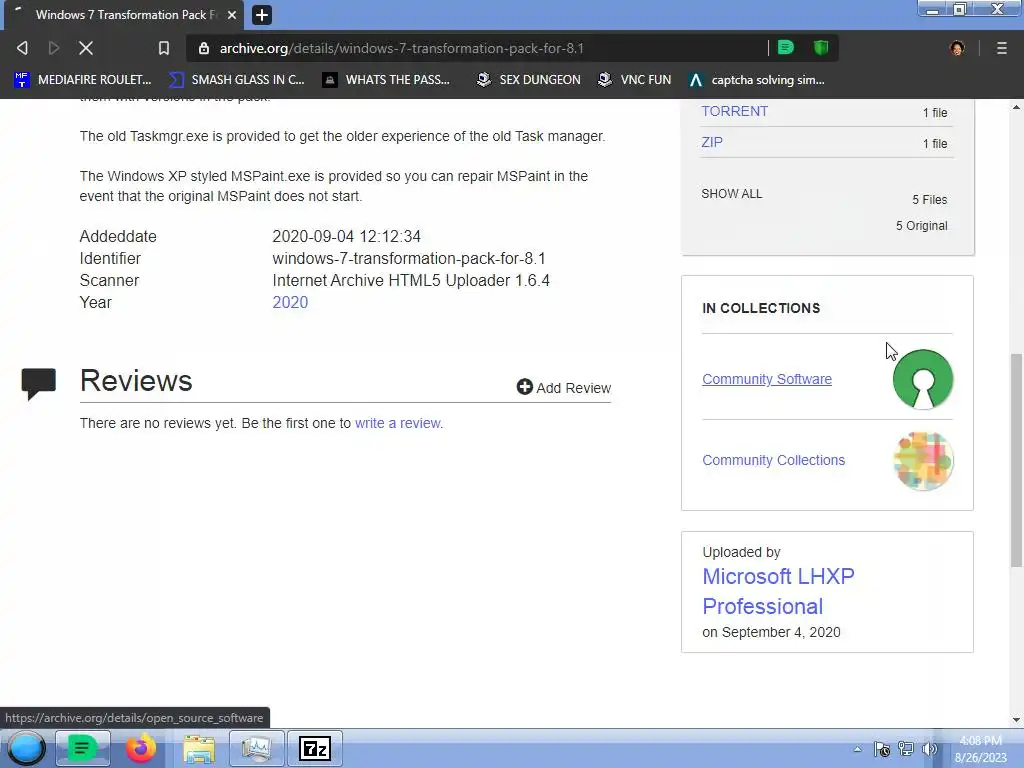The height and width of the screenshot is (768, 1024).
Task: Open the system monitor taskbar icon
Action: click(256, 748)
